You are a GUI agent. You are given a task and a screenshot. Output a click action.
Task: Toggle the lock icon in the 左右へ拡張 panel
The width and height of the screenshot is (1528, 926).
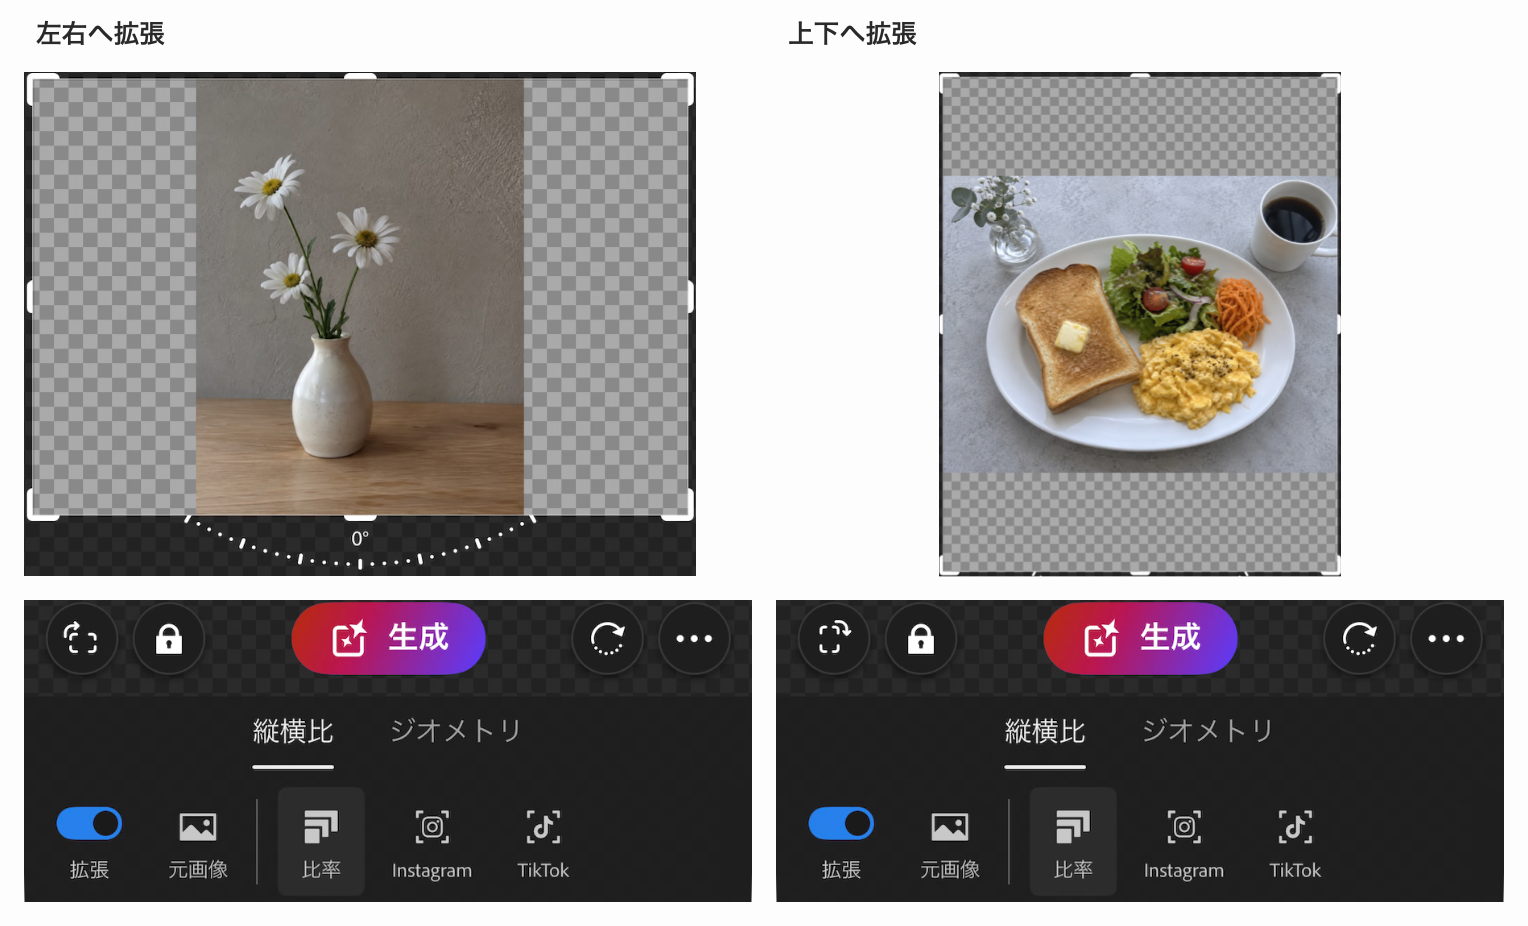pos(169,638)
